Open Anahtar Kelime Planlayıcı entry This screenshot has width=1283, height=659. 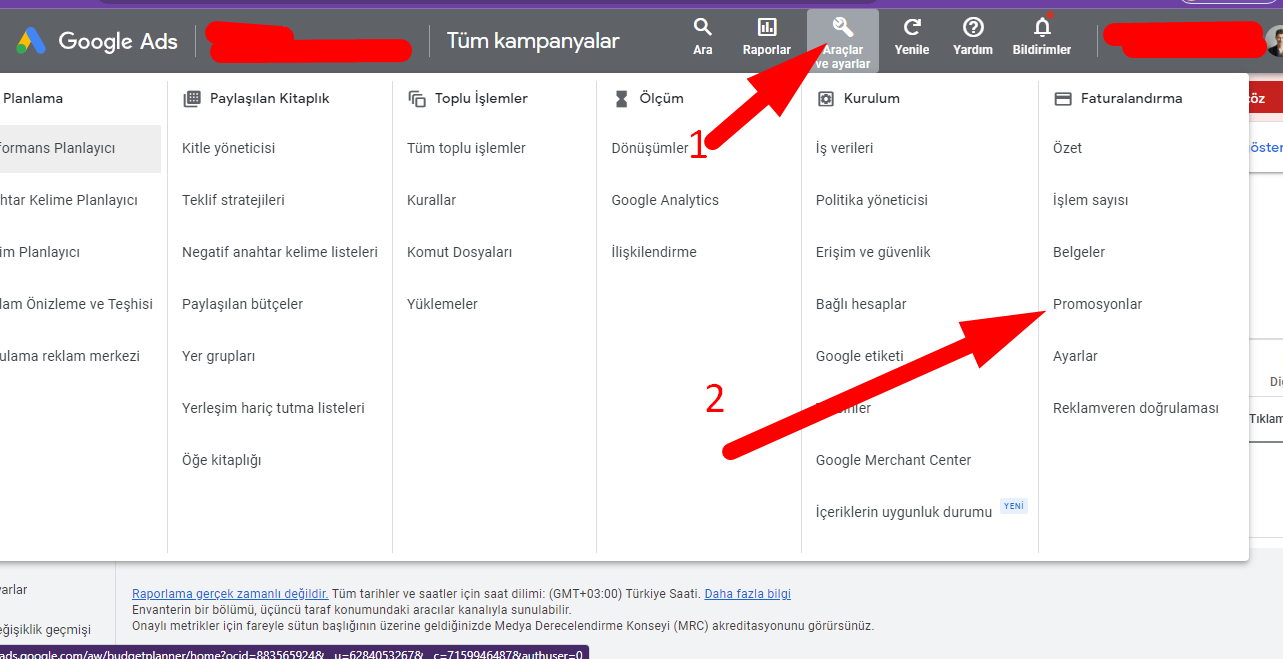69,200
